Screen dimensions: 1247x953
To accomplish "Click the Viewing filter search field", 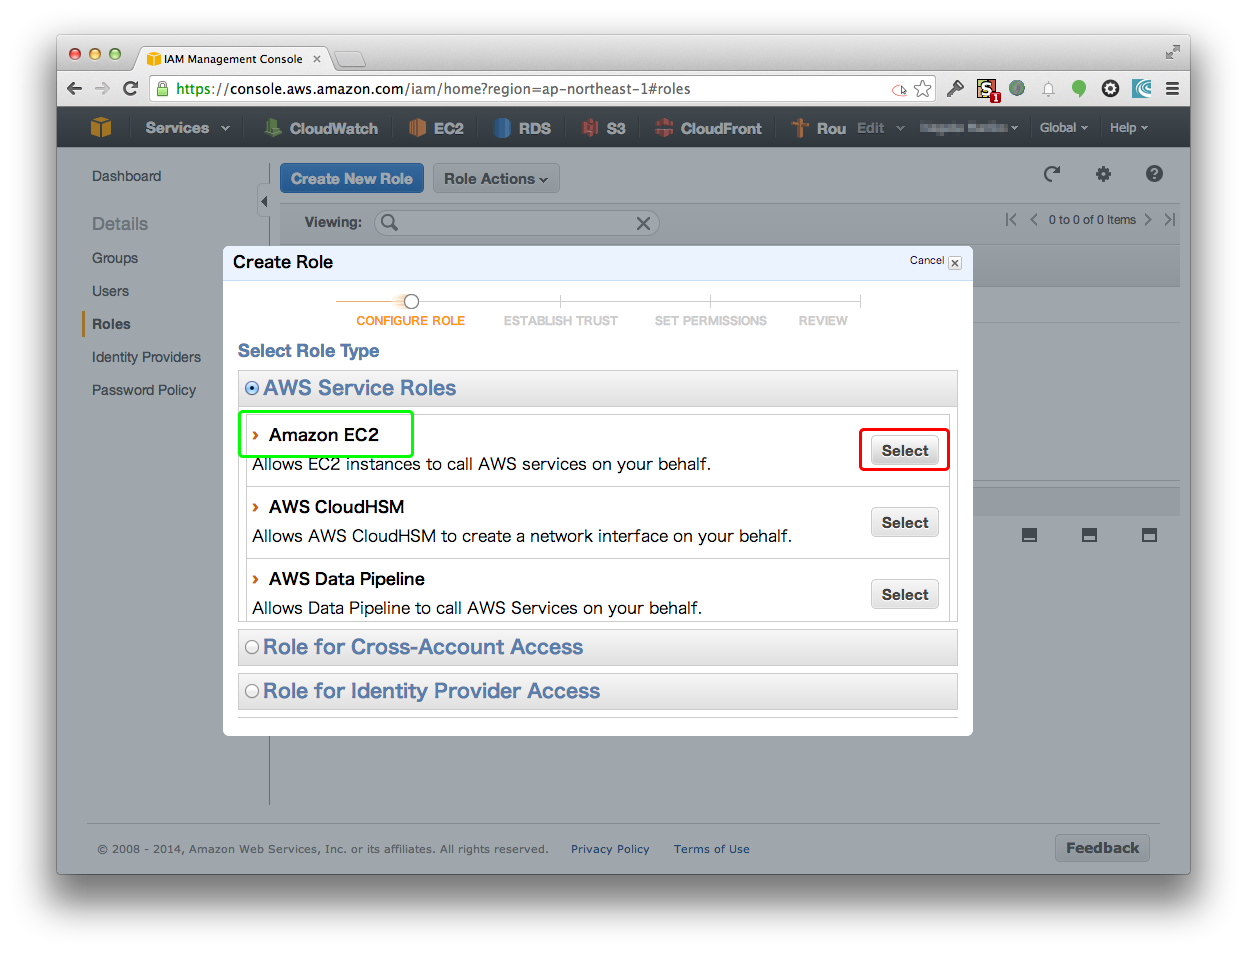I will click(x=510, y=222).
